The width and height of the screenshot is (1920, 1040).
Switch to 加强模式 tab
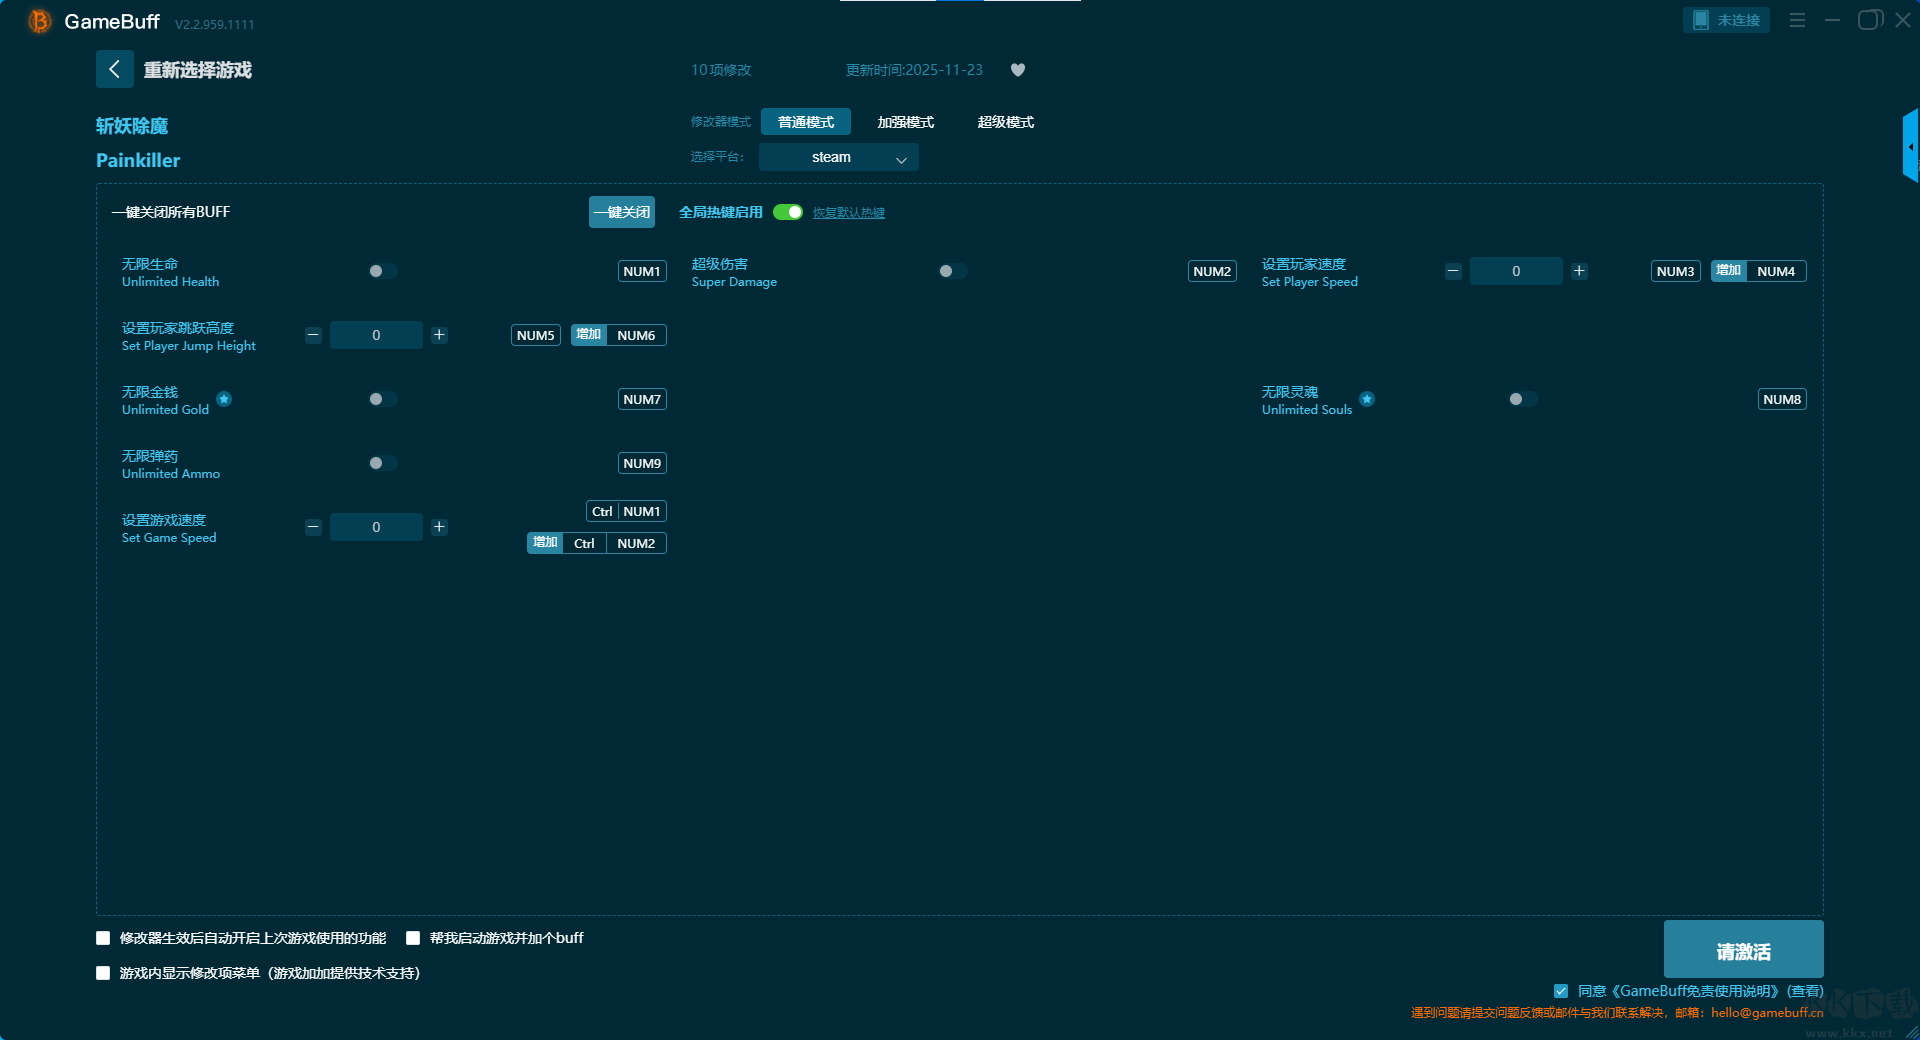[x=905, y=122]
